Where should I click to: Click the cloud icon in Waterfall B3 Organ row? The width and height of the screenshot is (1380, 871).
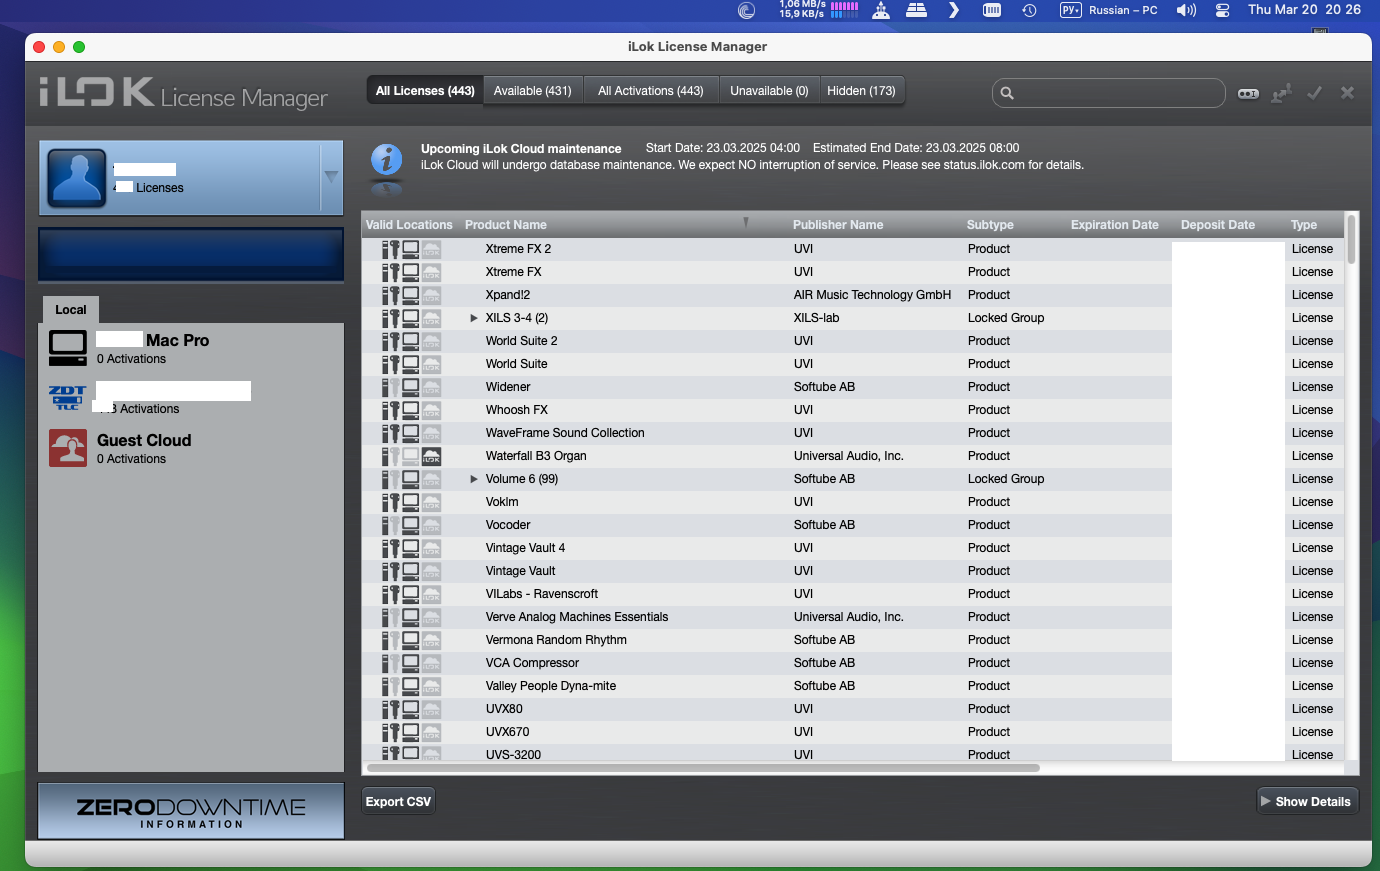pos(431,456)
